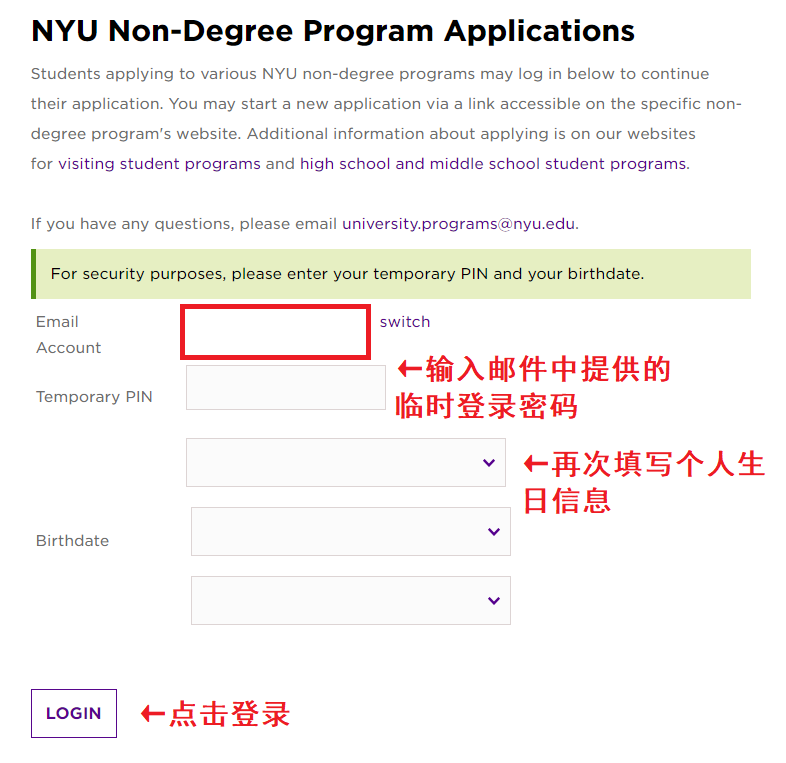Click the red 输入邮件中提供的 annotation text
Viewport: 786px width, 763px height.
(x=548, y=370)
